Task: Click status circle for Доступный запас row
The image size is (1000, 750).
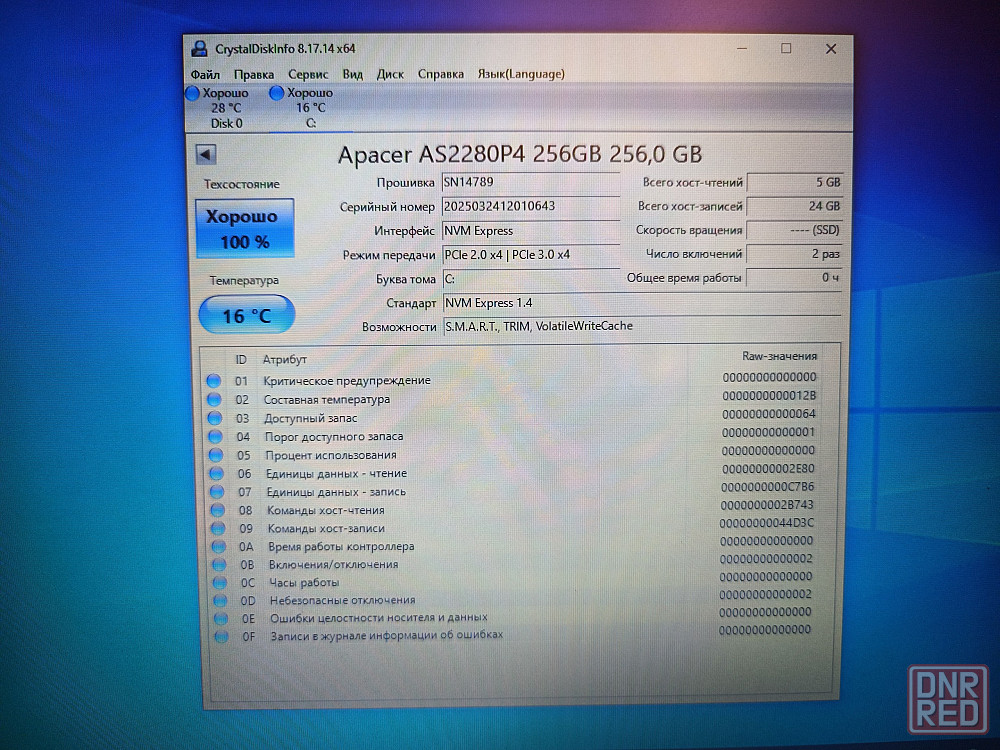Action: [214, 418]
